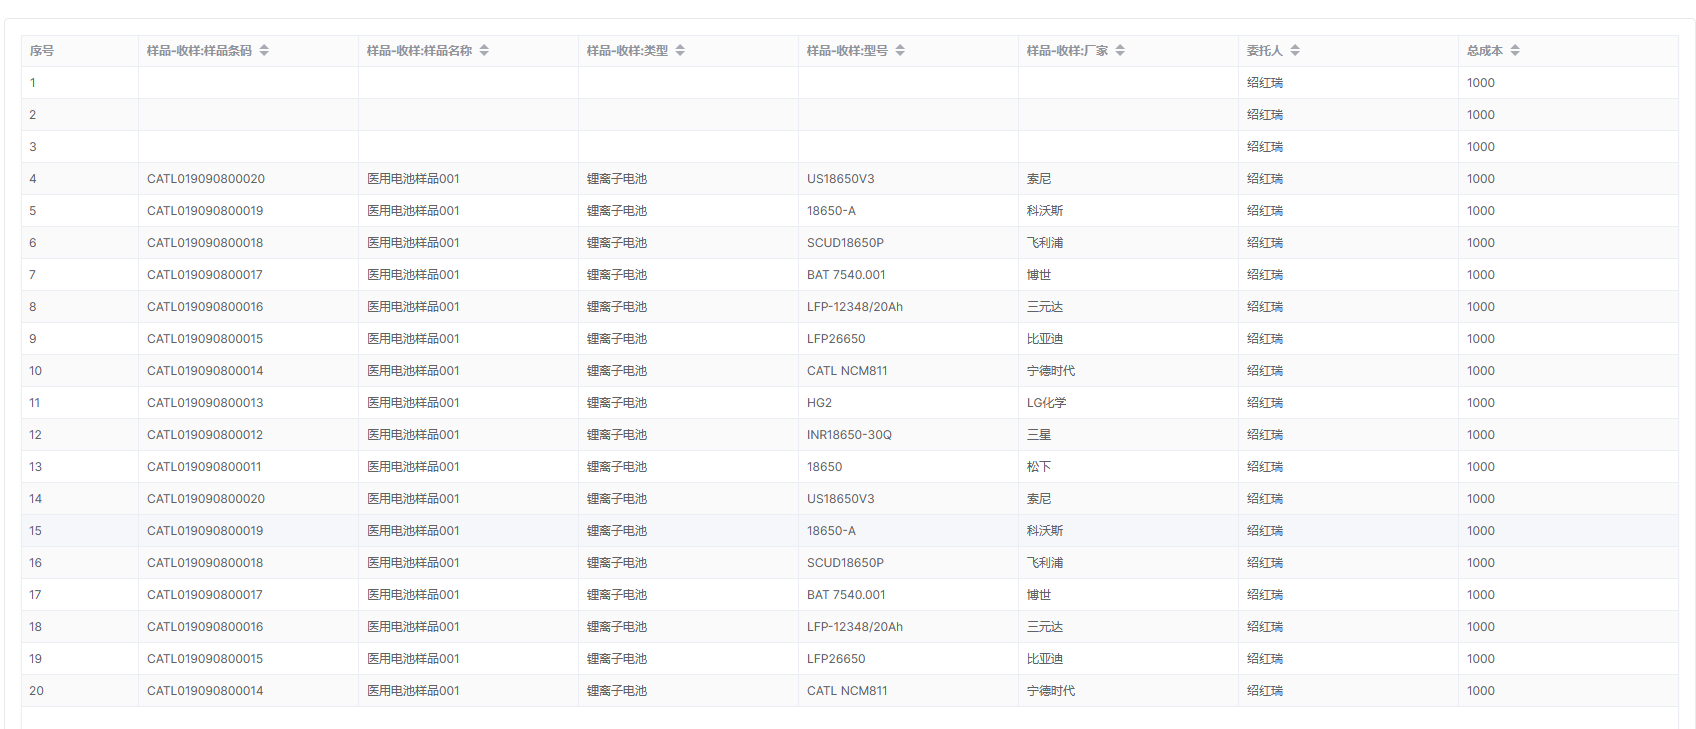Select CATL019090800019 in row 15
The width and height of the screenshot is (1696, 729).
tap(205, 531)
